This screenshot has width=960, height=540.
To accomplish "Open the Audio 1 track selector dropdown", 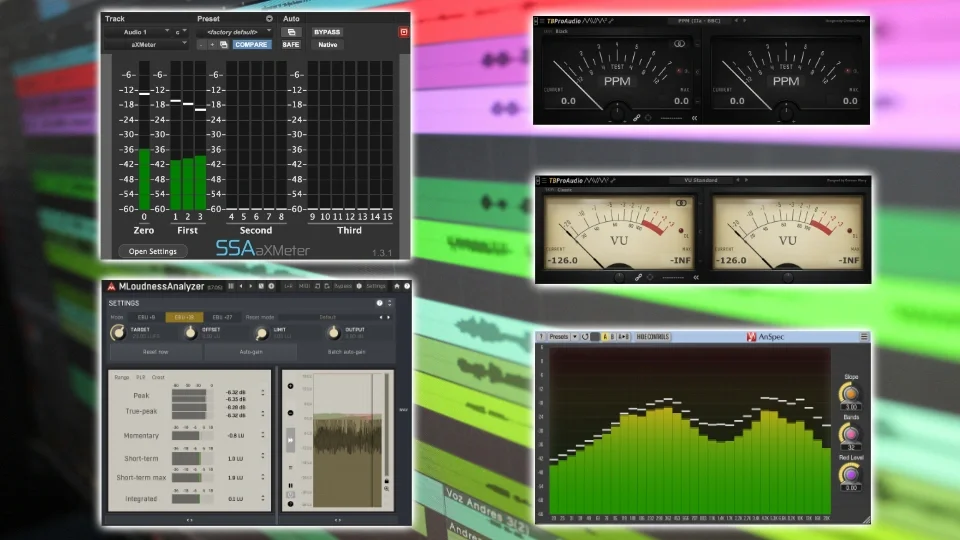I will 139,32.
